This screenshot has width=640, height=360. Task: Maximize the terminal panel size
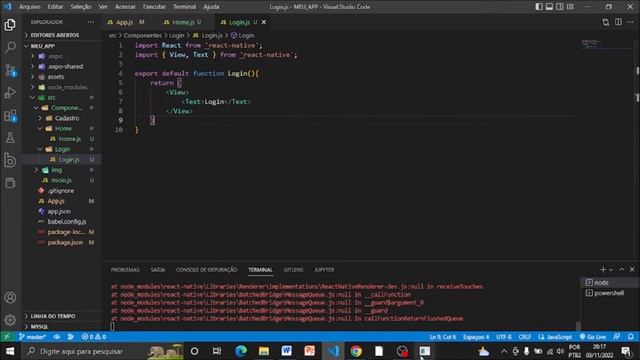pos(622,269)
